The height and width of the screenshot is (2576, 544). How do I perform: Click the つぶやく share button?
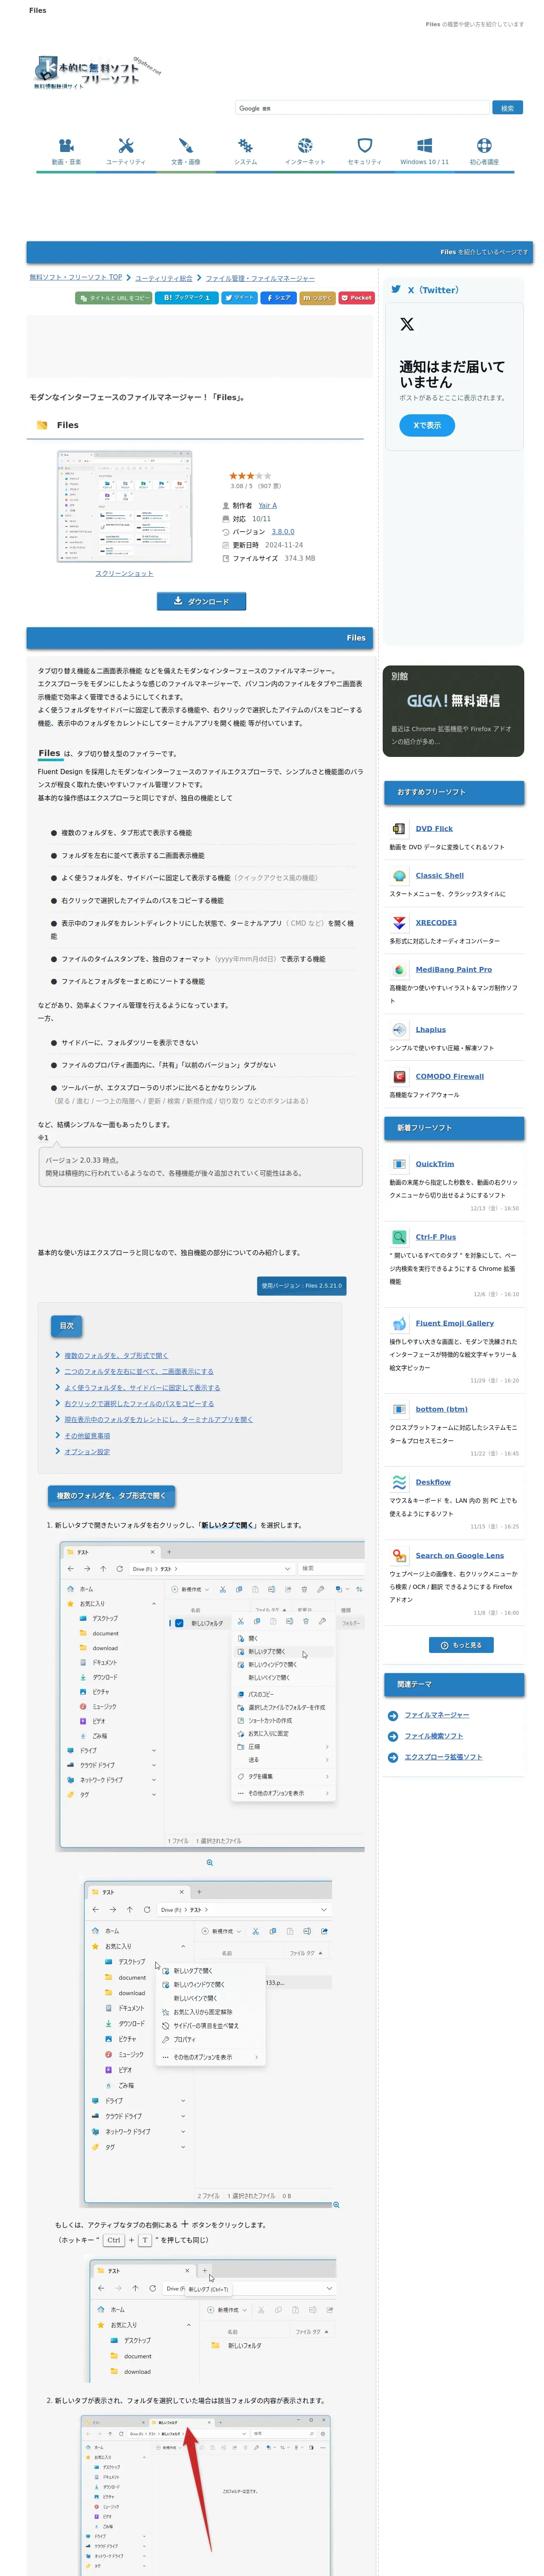tap(317, 298)
